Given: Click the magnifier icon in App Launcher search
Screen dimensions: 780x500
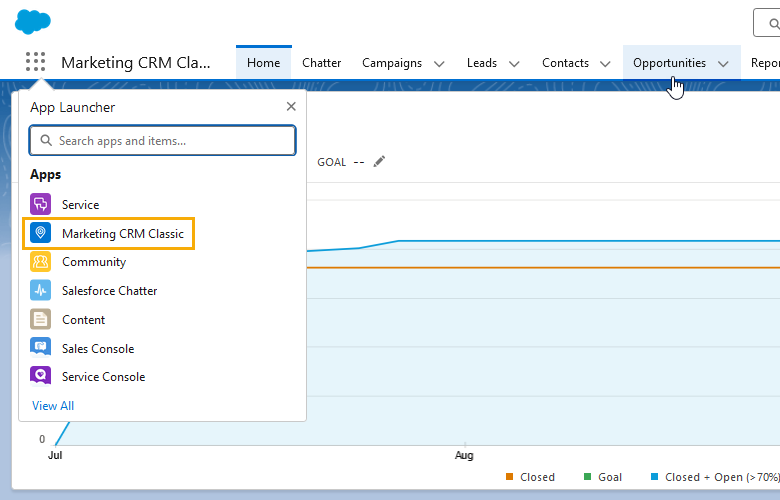Looking at the screenshot, I should (46, 140).
